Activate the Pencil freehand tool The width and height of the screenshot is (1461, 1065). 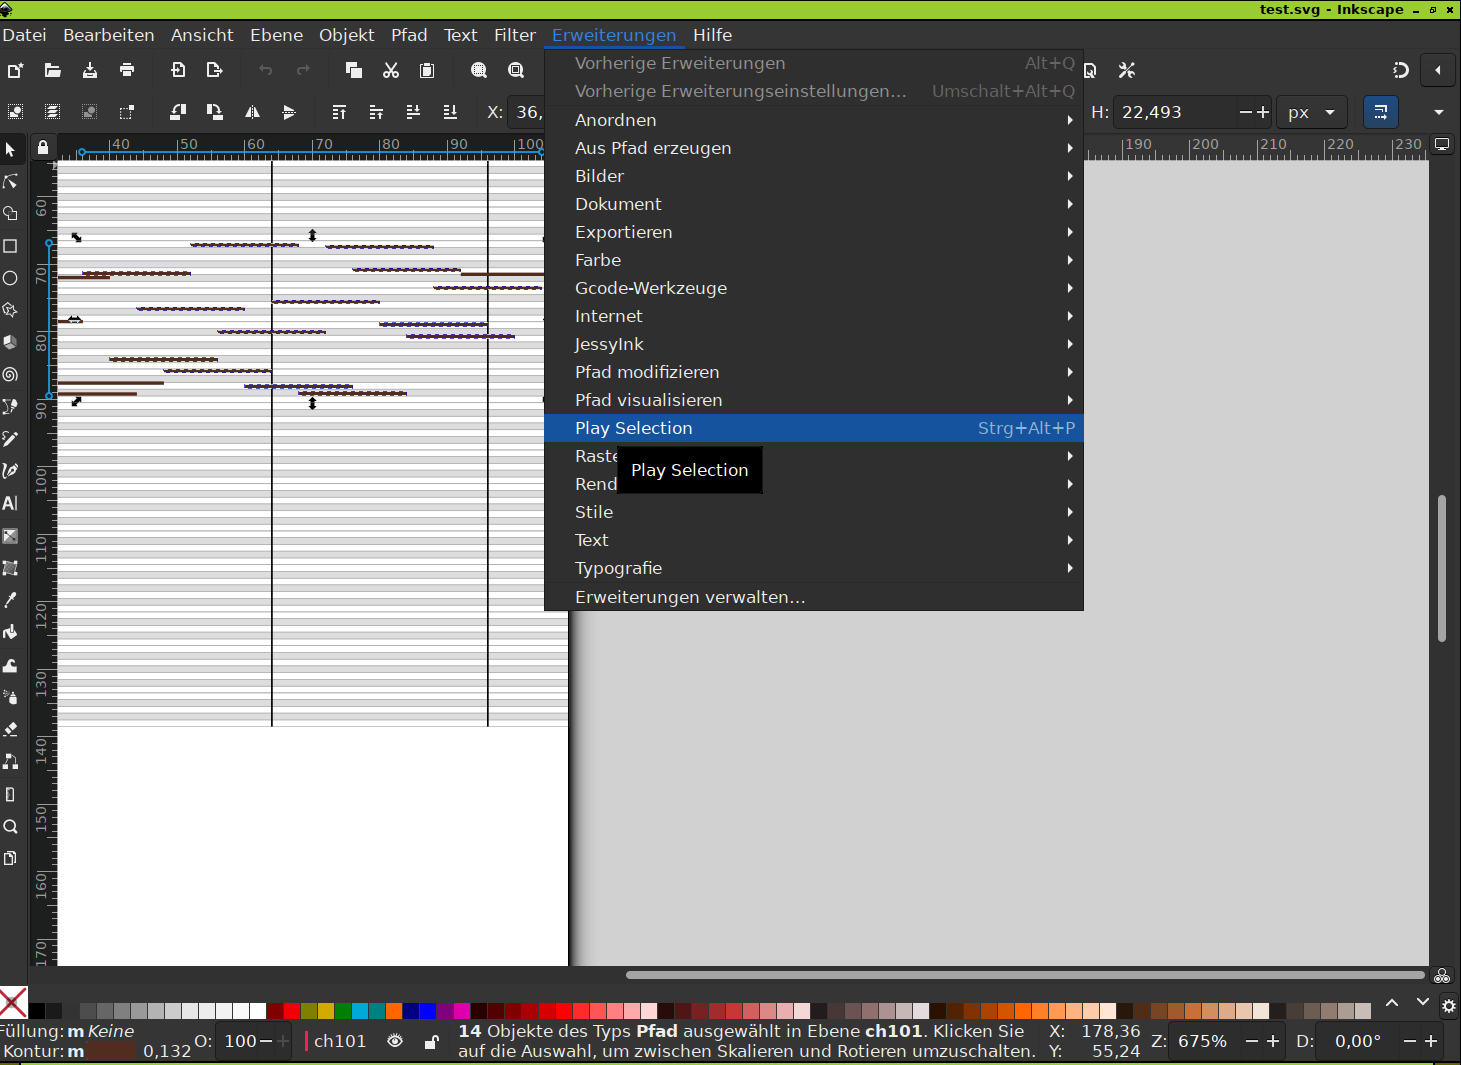(11, 439)
